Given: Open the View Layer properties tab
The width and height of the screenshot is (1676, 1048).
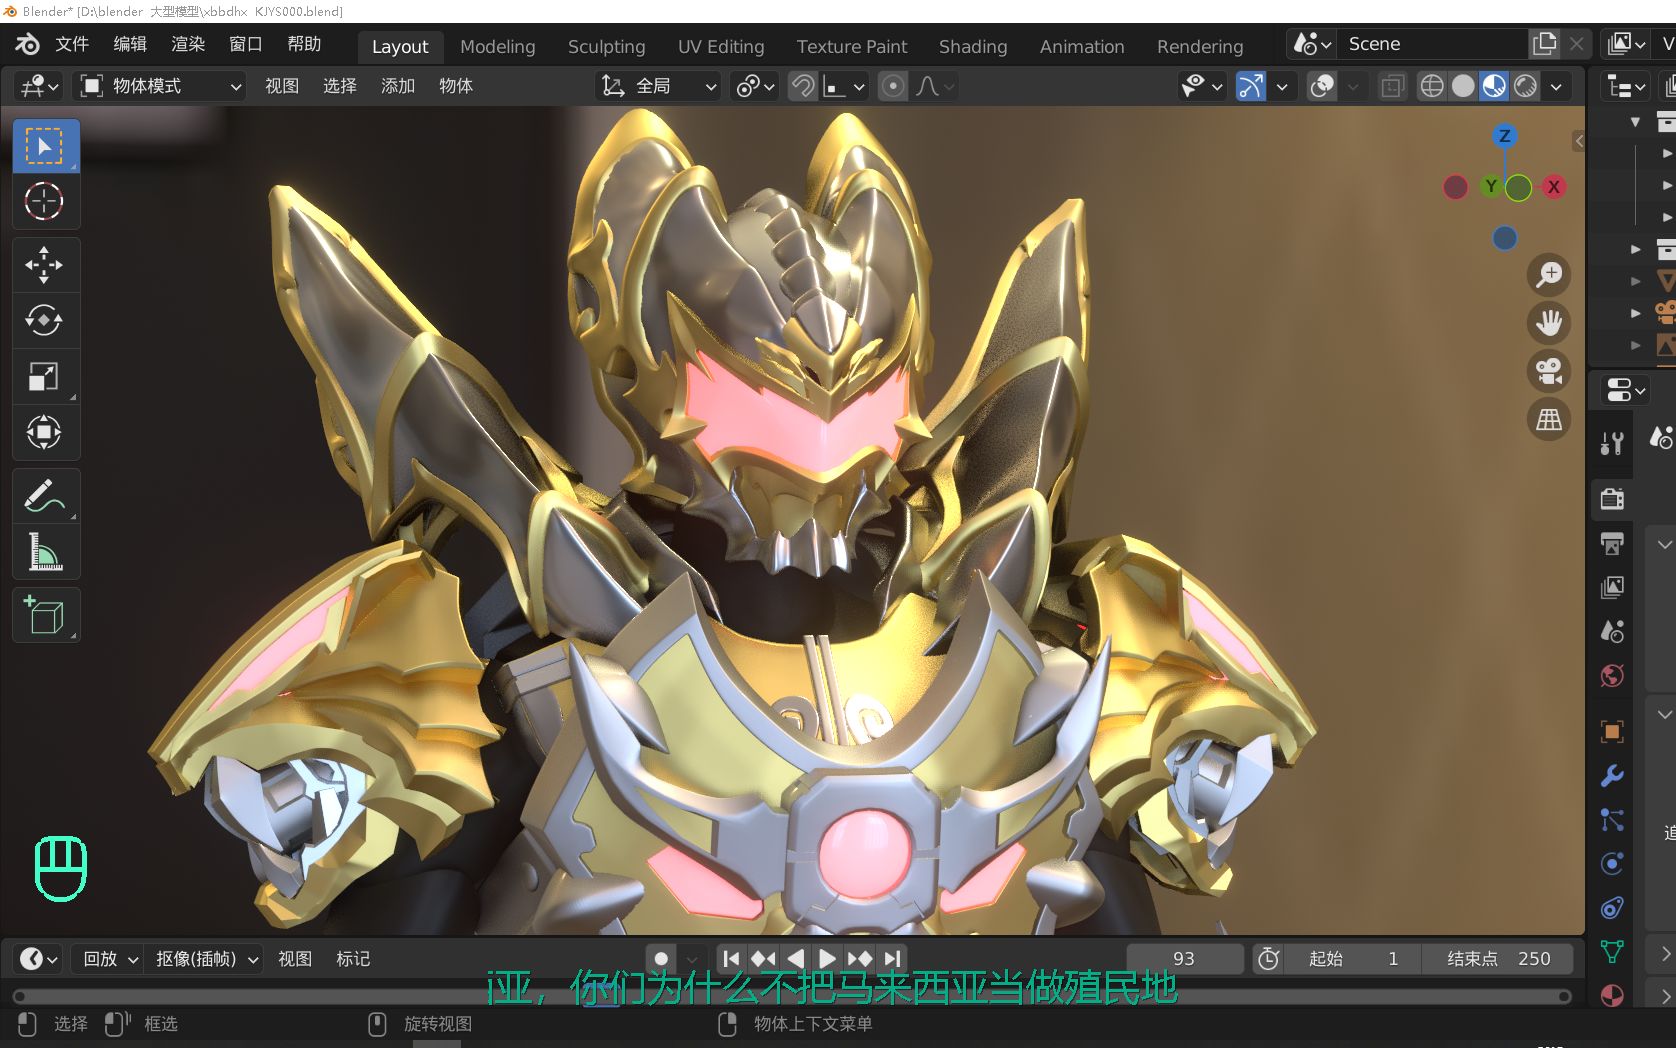Looking at the screenshot, I should (1612, 587).
